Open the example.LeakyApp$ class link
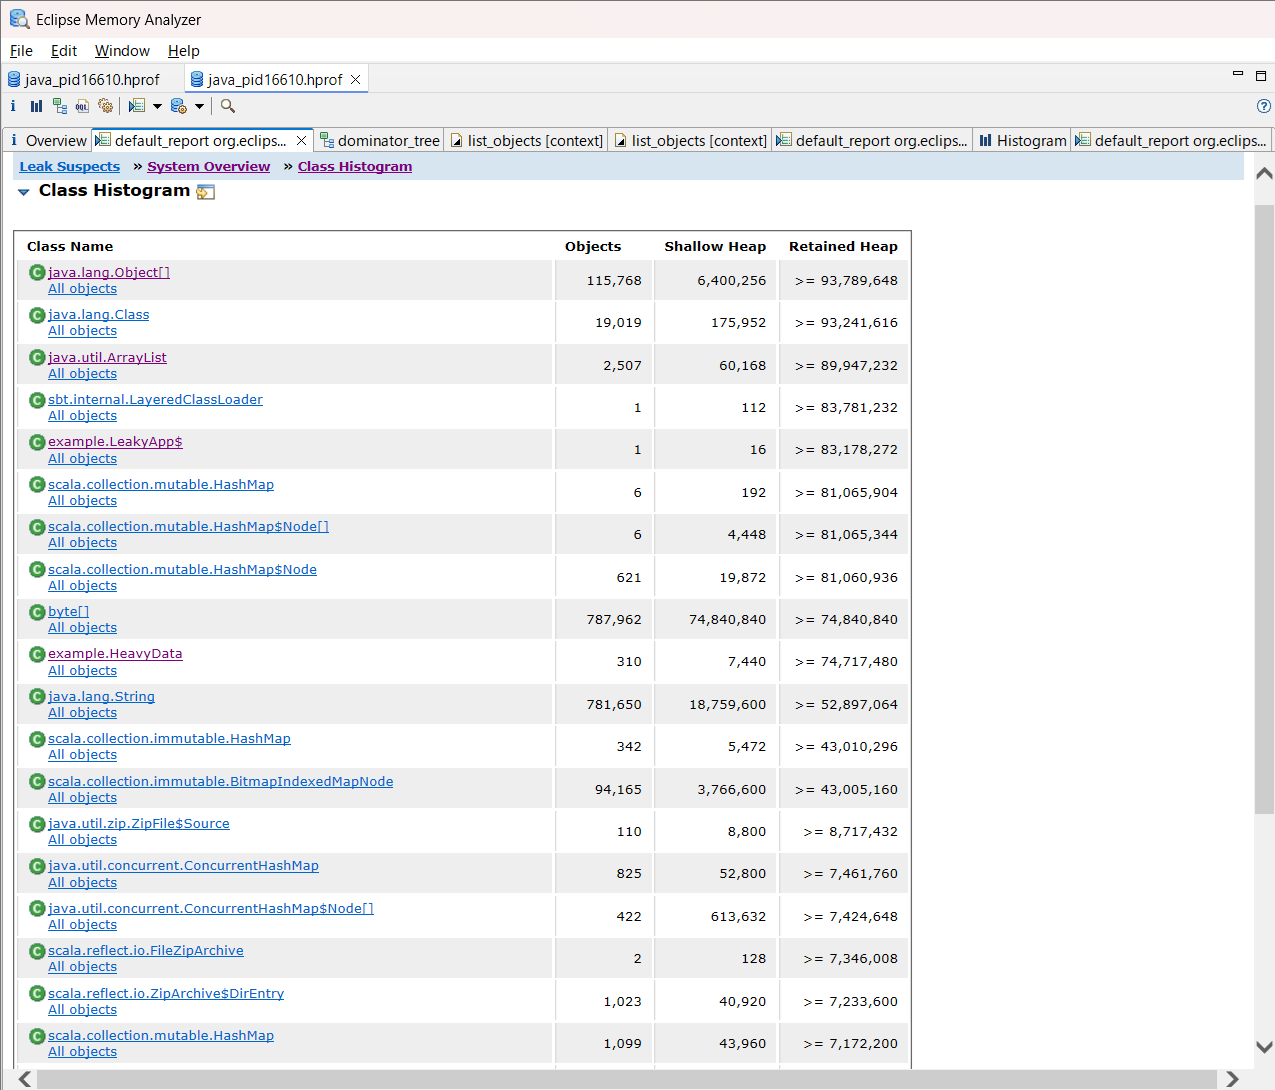1275x1090 pixels. (115, 442)
